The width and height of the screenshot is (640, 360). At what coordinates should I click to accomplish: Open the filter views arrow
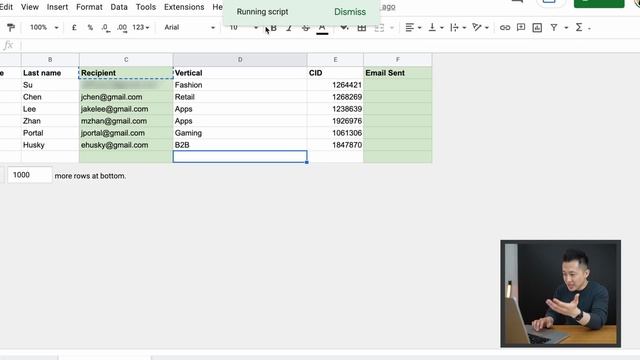[x=566, y=28]
